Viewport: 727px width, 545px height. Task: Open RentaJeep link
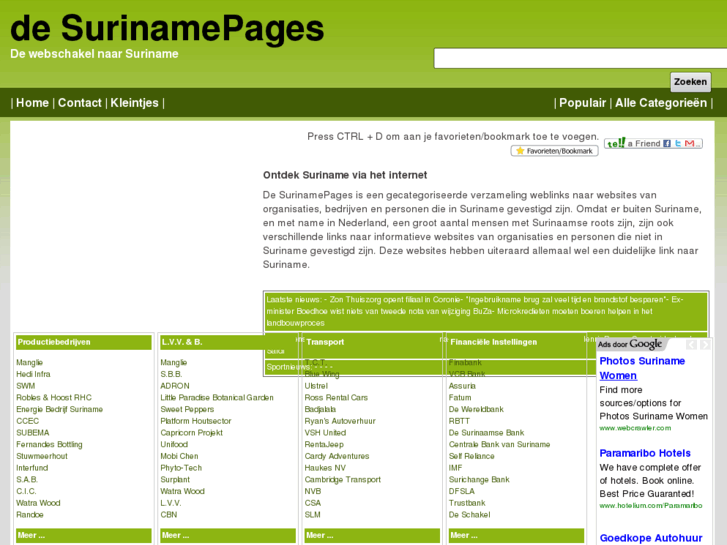click(324, 444)
